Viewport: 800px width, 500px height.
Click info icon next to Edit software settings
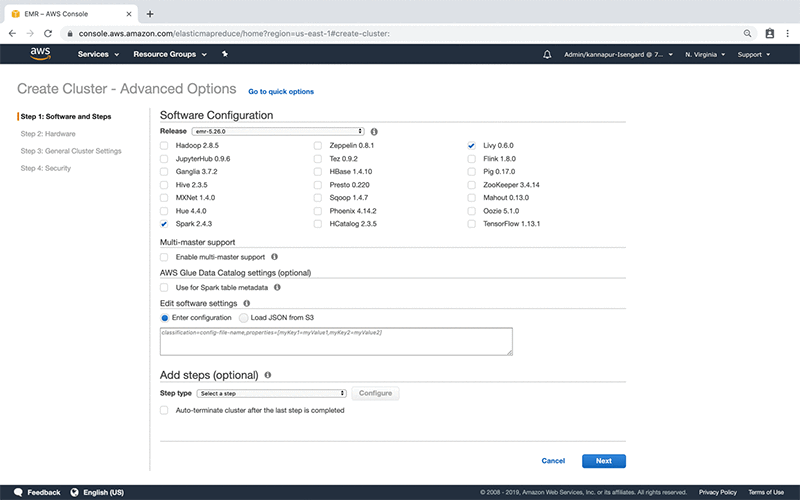pyautogui.click(x=246, y=303)
